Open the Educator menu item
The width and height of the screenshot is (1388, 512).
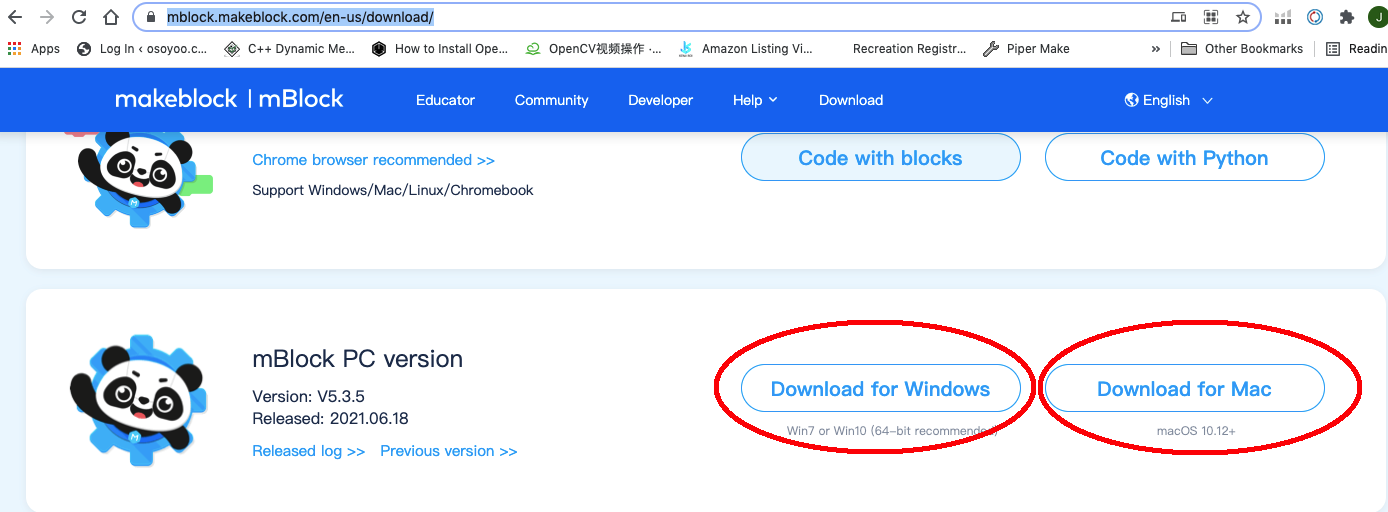coord(445,100)
